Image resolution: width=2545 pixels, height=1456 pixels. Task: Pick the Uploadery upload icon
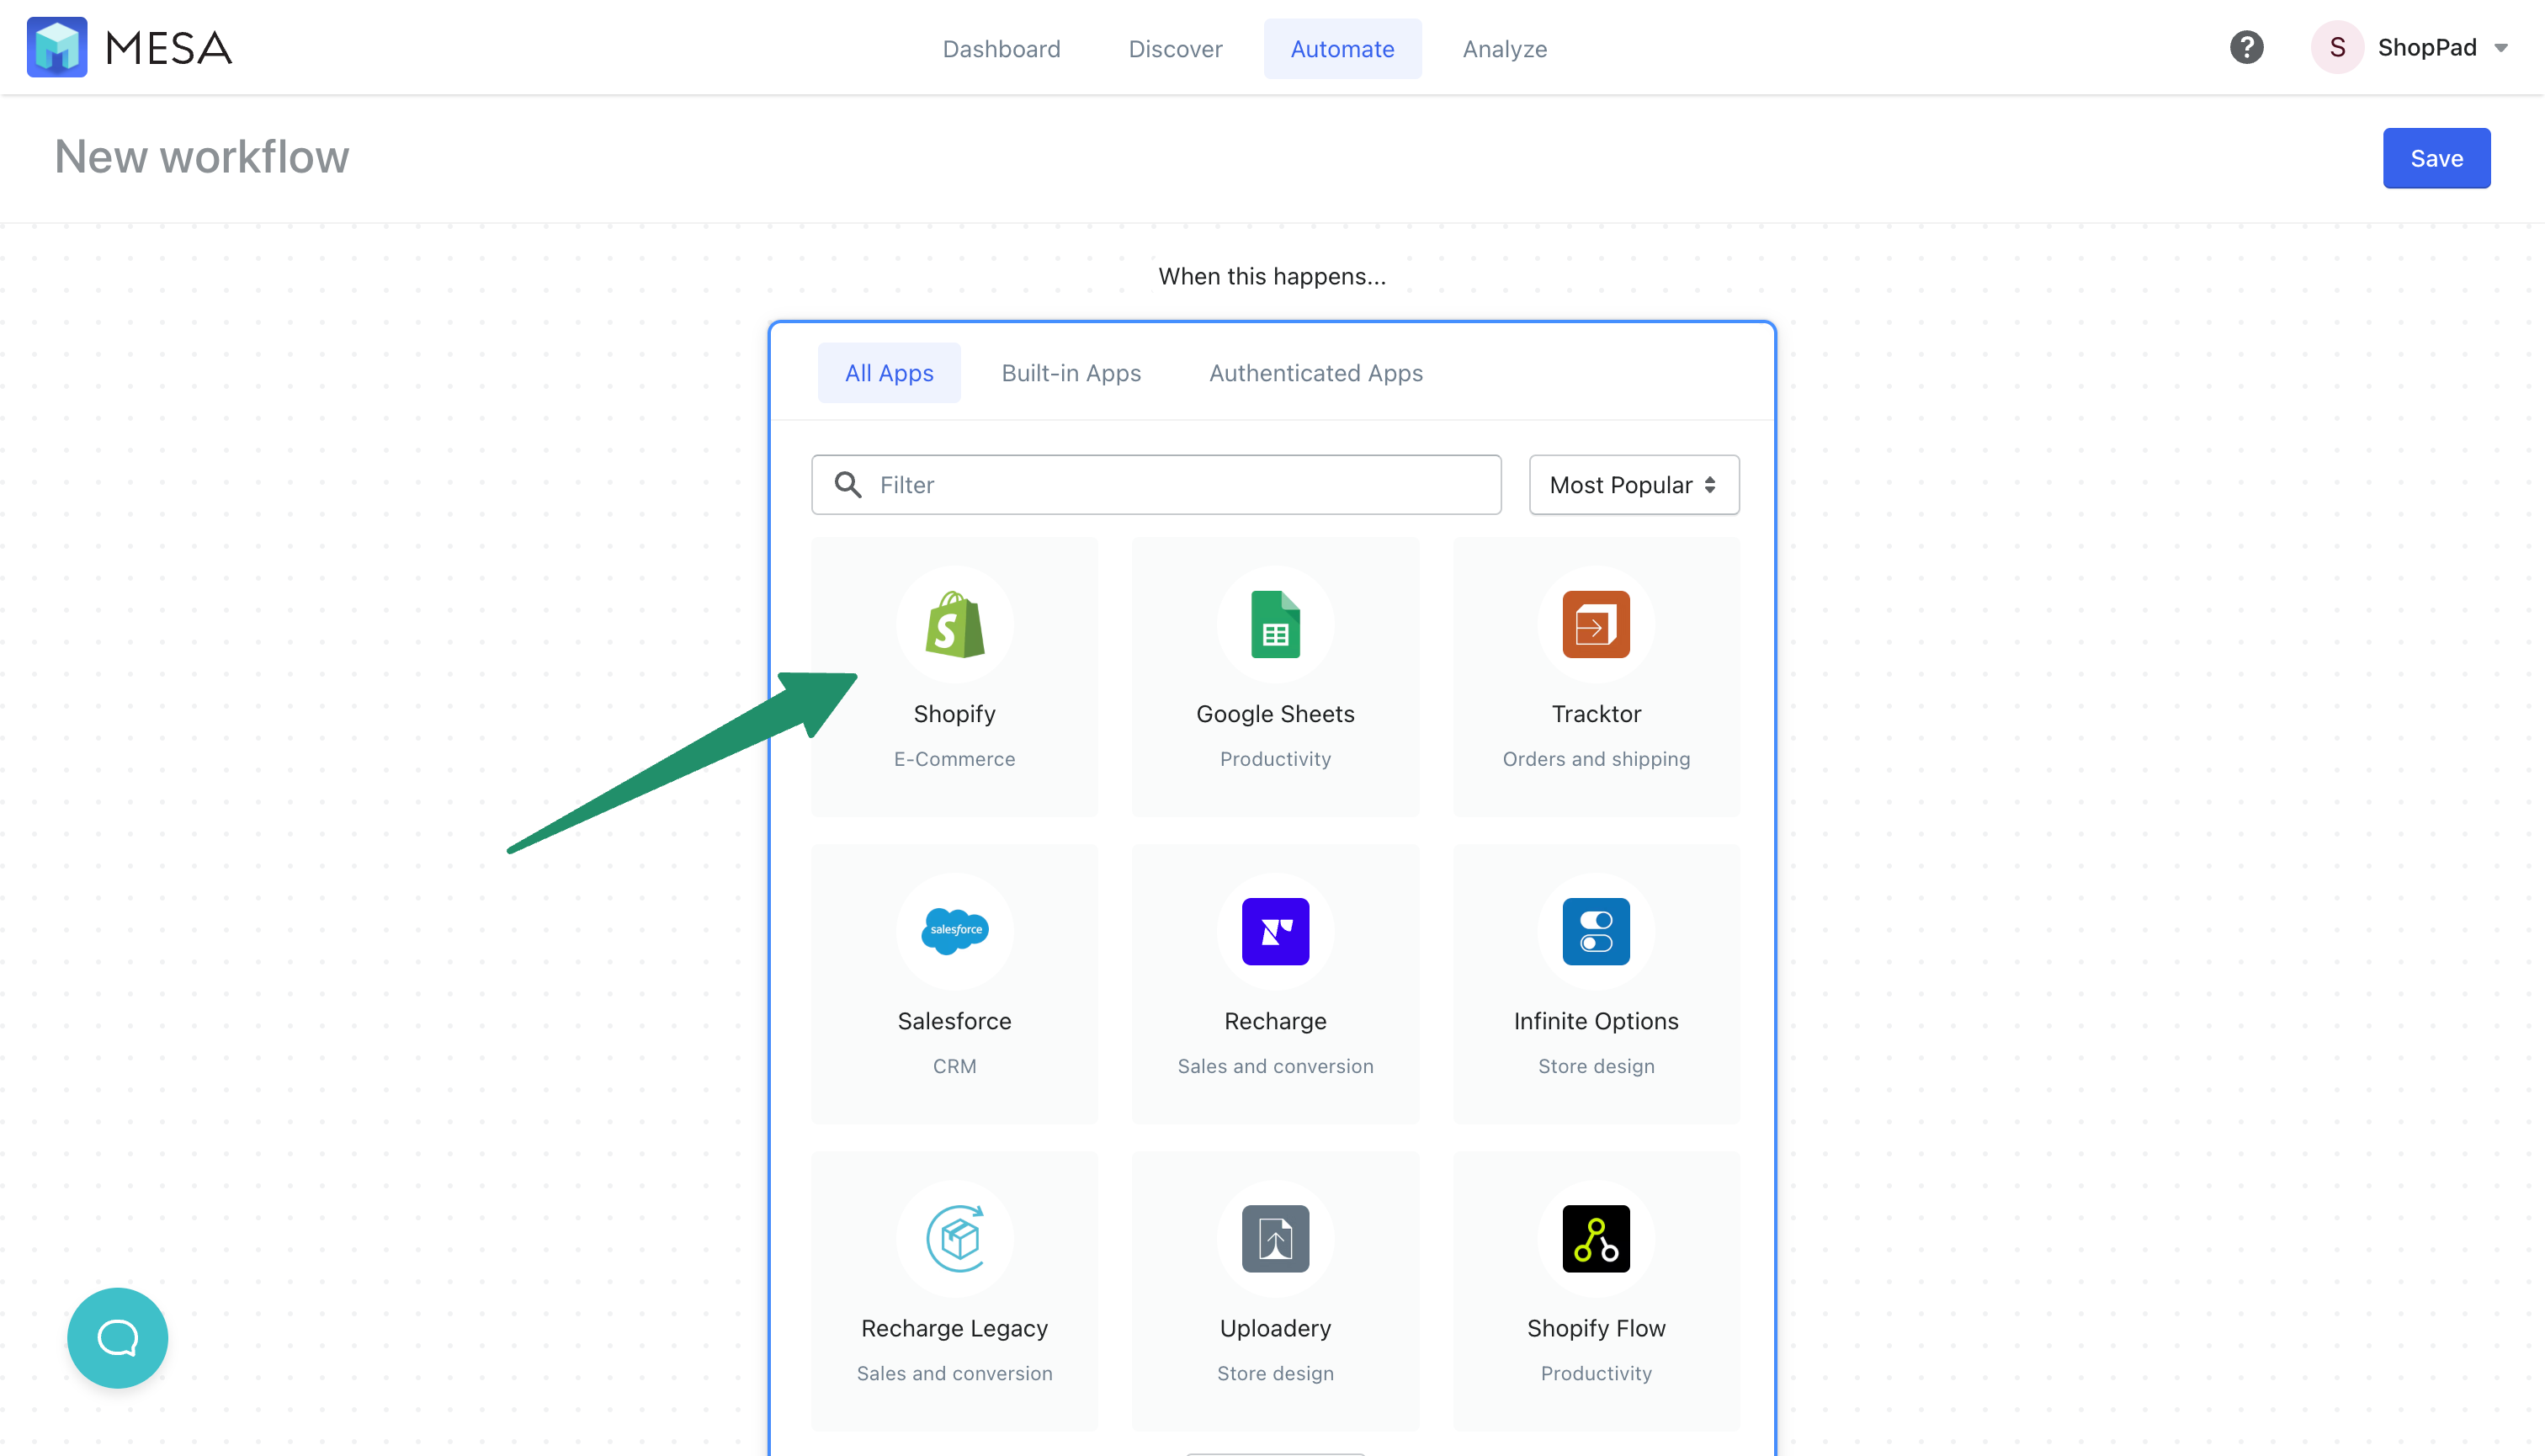click(1275, 1238)
